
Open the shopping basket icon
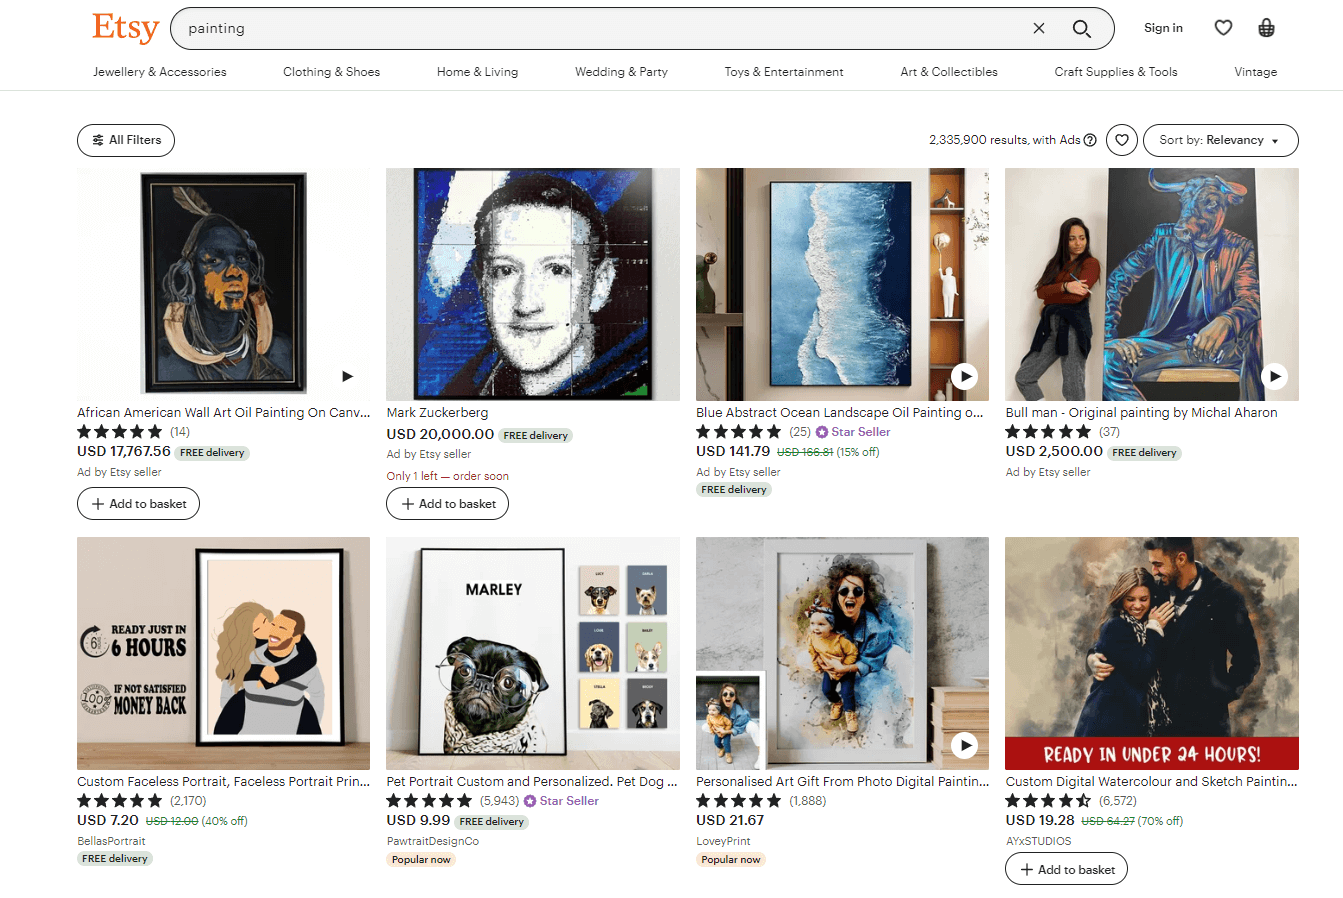(x=1266, y=28)
